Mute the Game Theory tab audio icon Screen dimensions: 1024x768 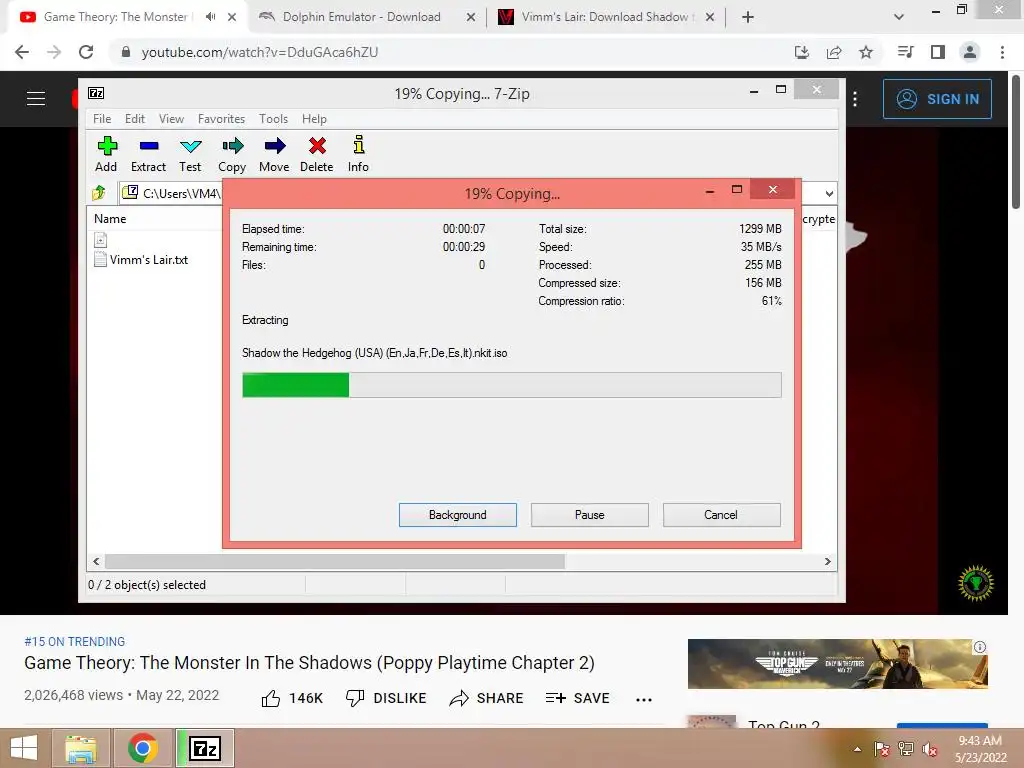click(210, 17)
